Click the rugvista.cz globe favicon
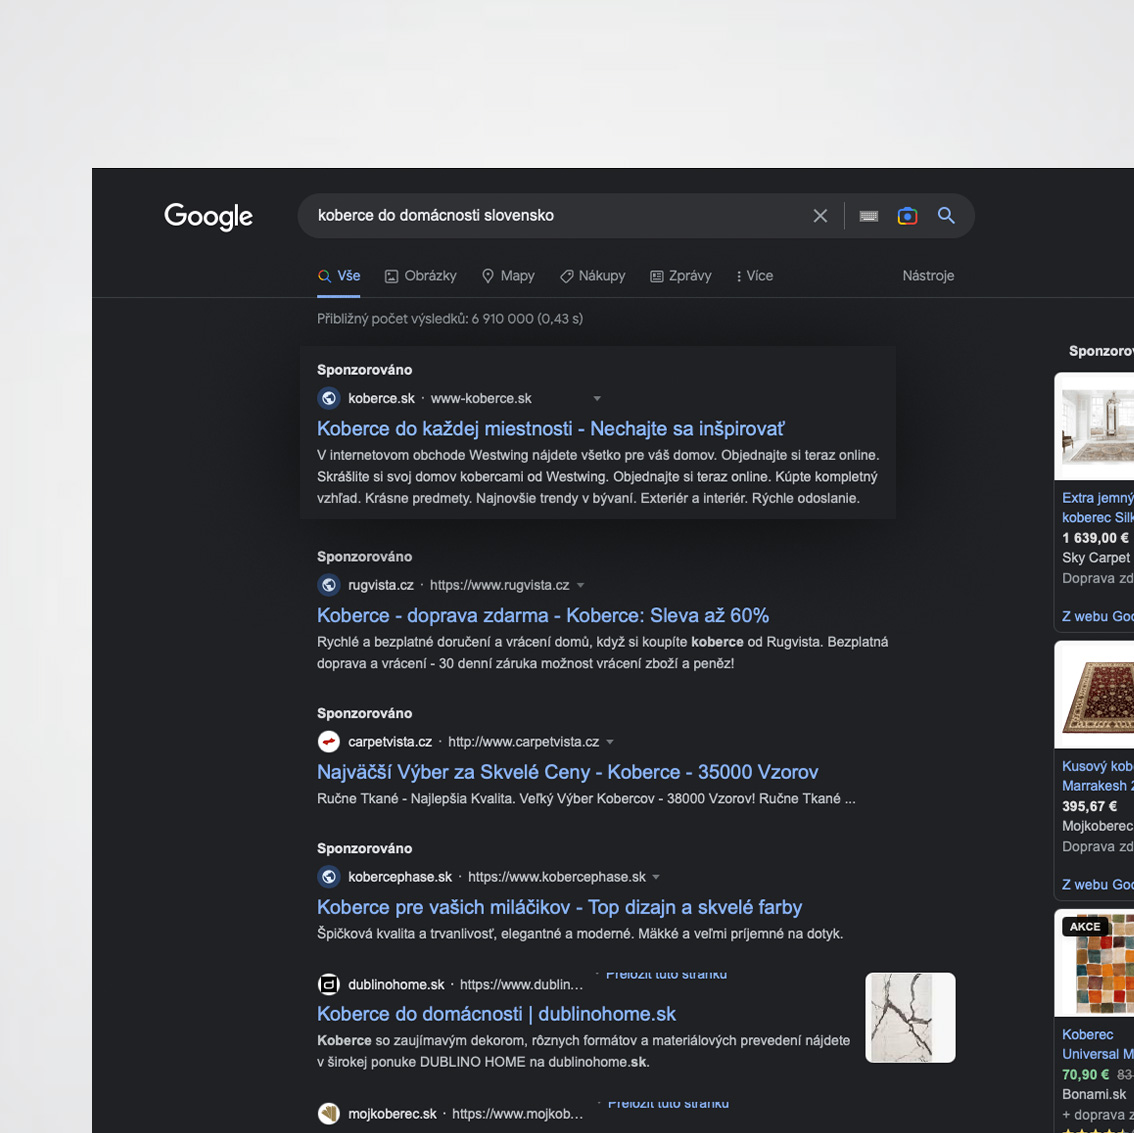The image size is (1134, 1133). [x=329, y=585]
